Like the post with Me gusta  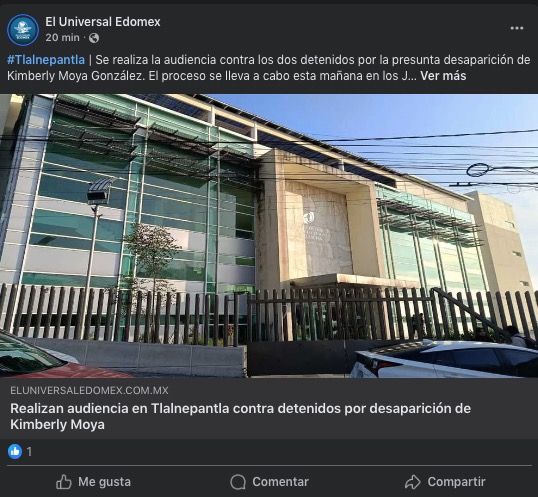[93, 482]
